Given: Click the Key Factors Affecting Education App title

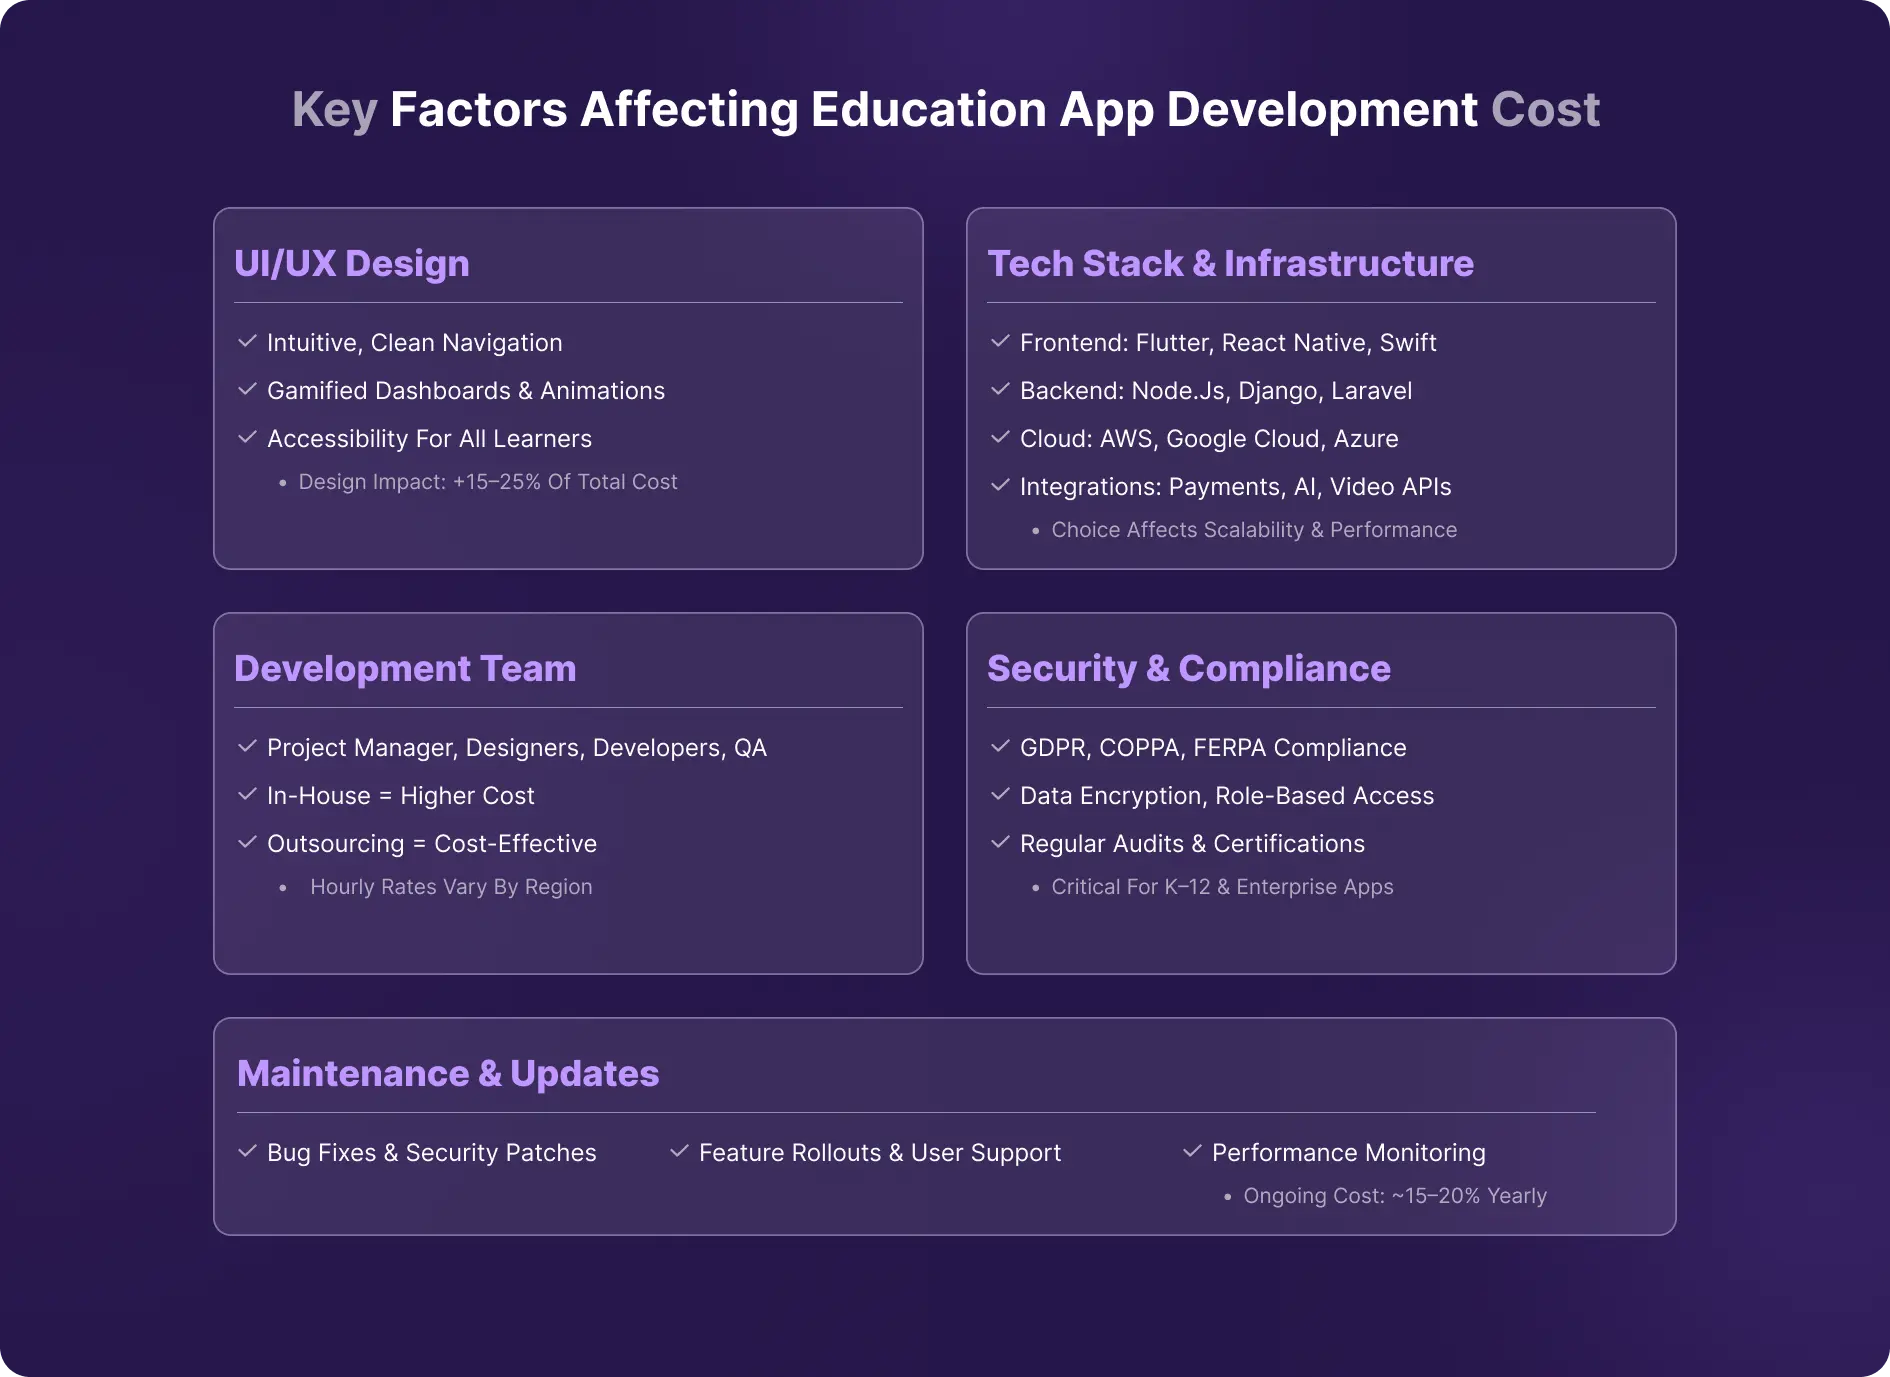Looking at the screenshot, I should [945, 110].
